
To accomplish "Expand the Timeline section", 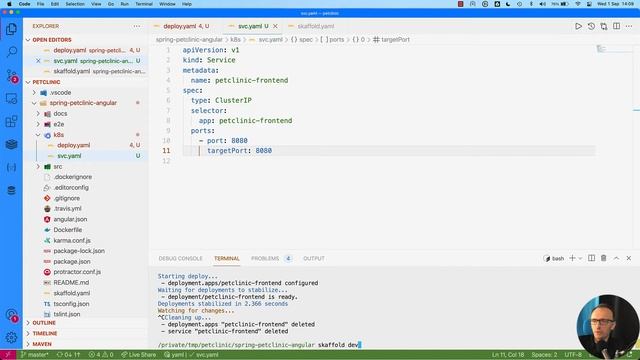I will point(45,333).
